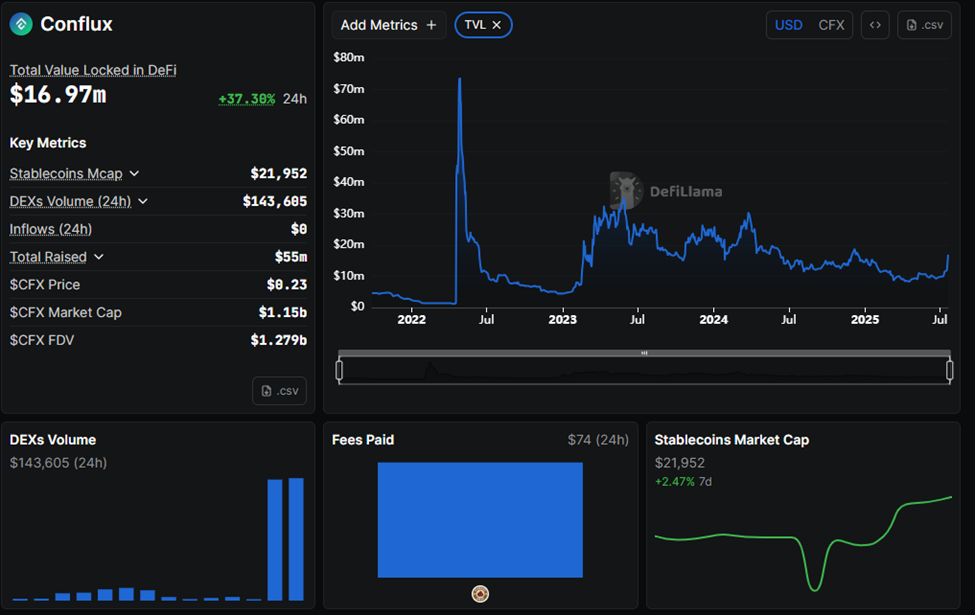Click the left handle of the range slider
The width and height of the screenshot is (975, 615).
point(339,370)
